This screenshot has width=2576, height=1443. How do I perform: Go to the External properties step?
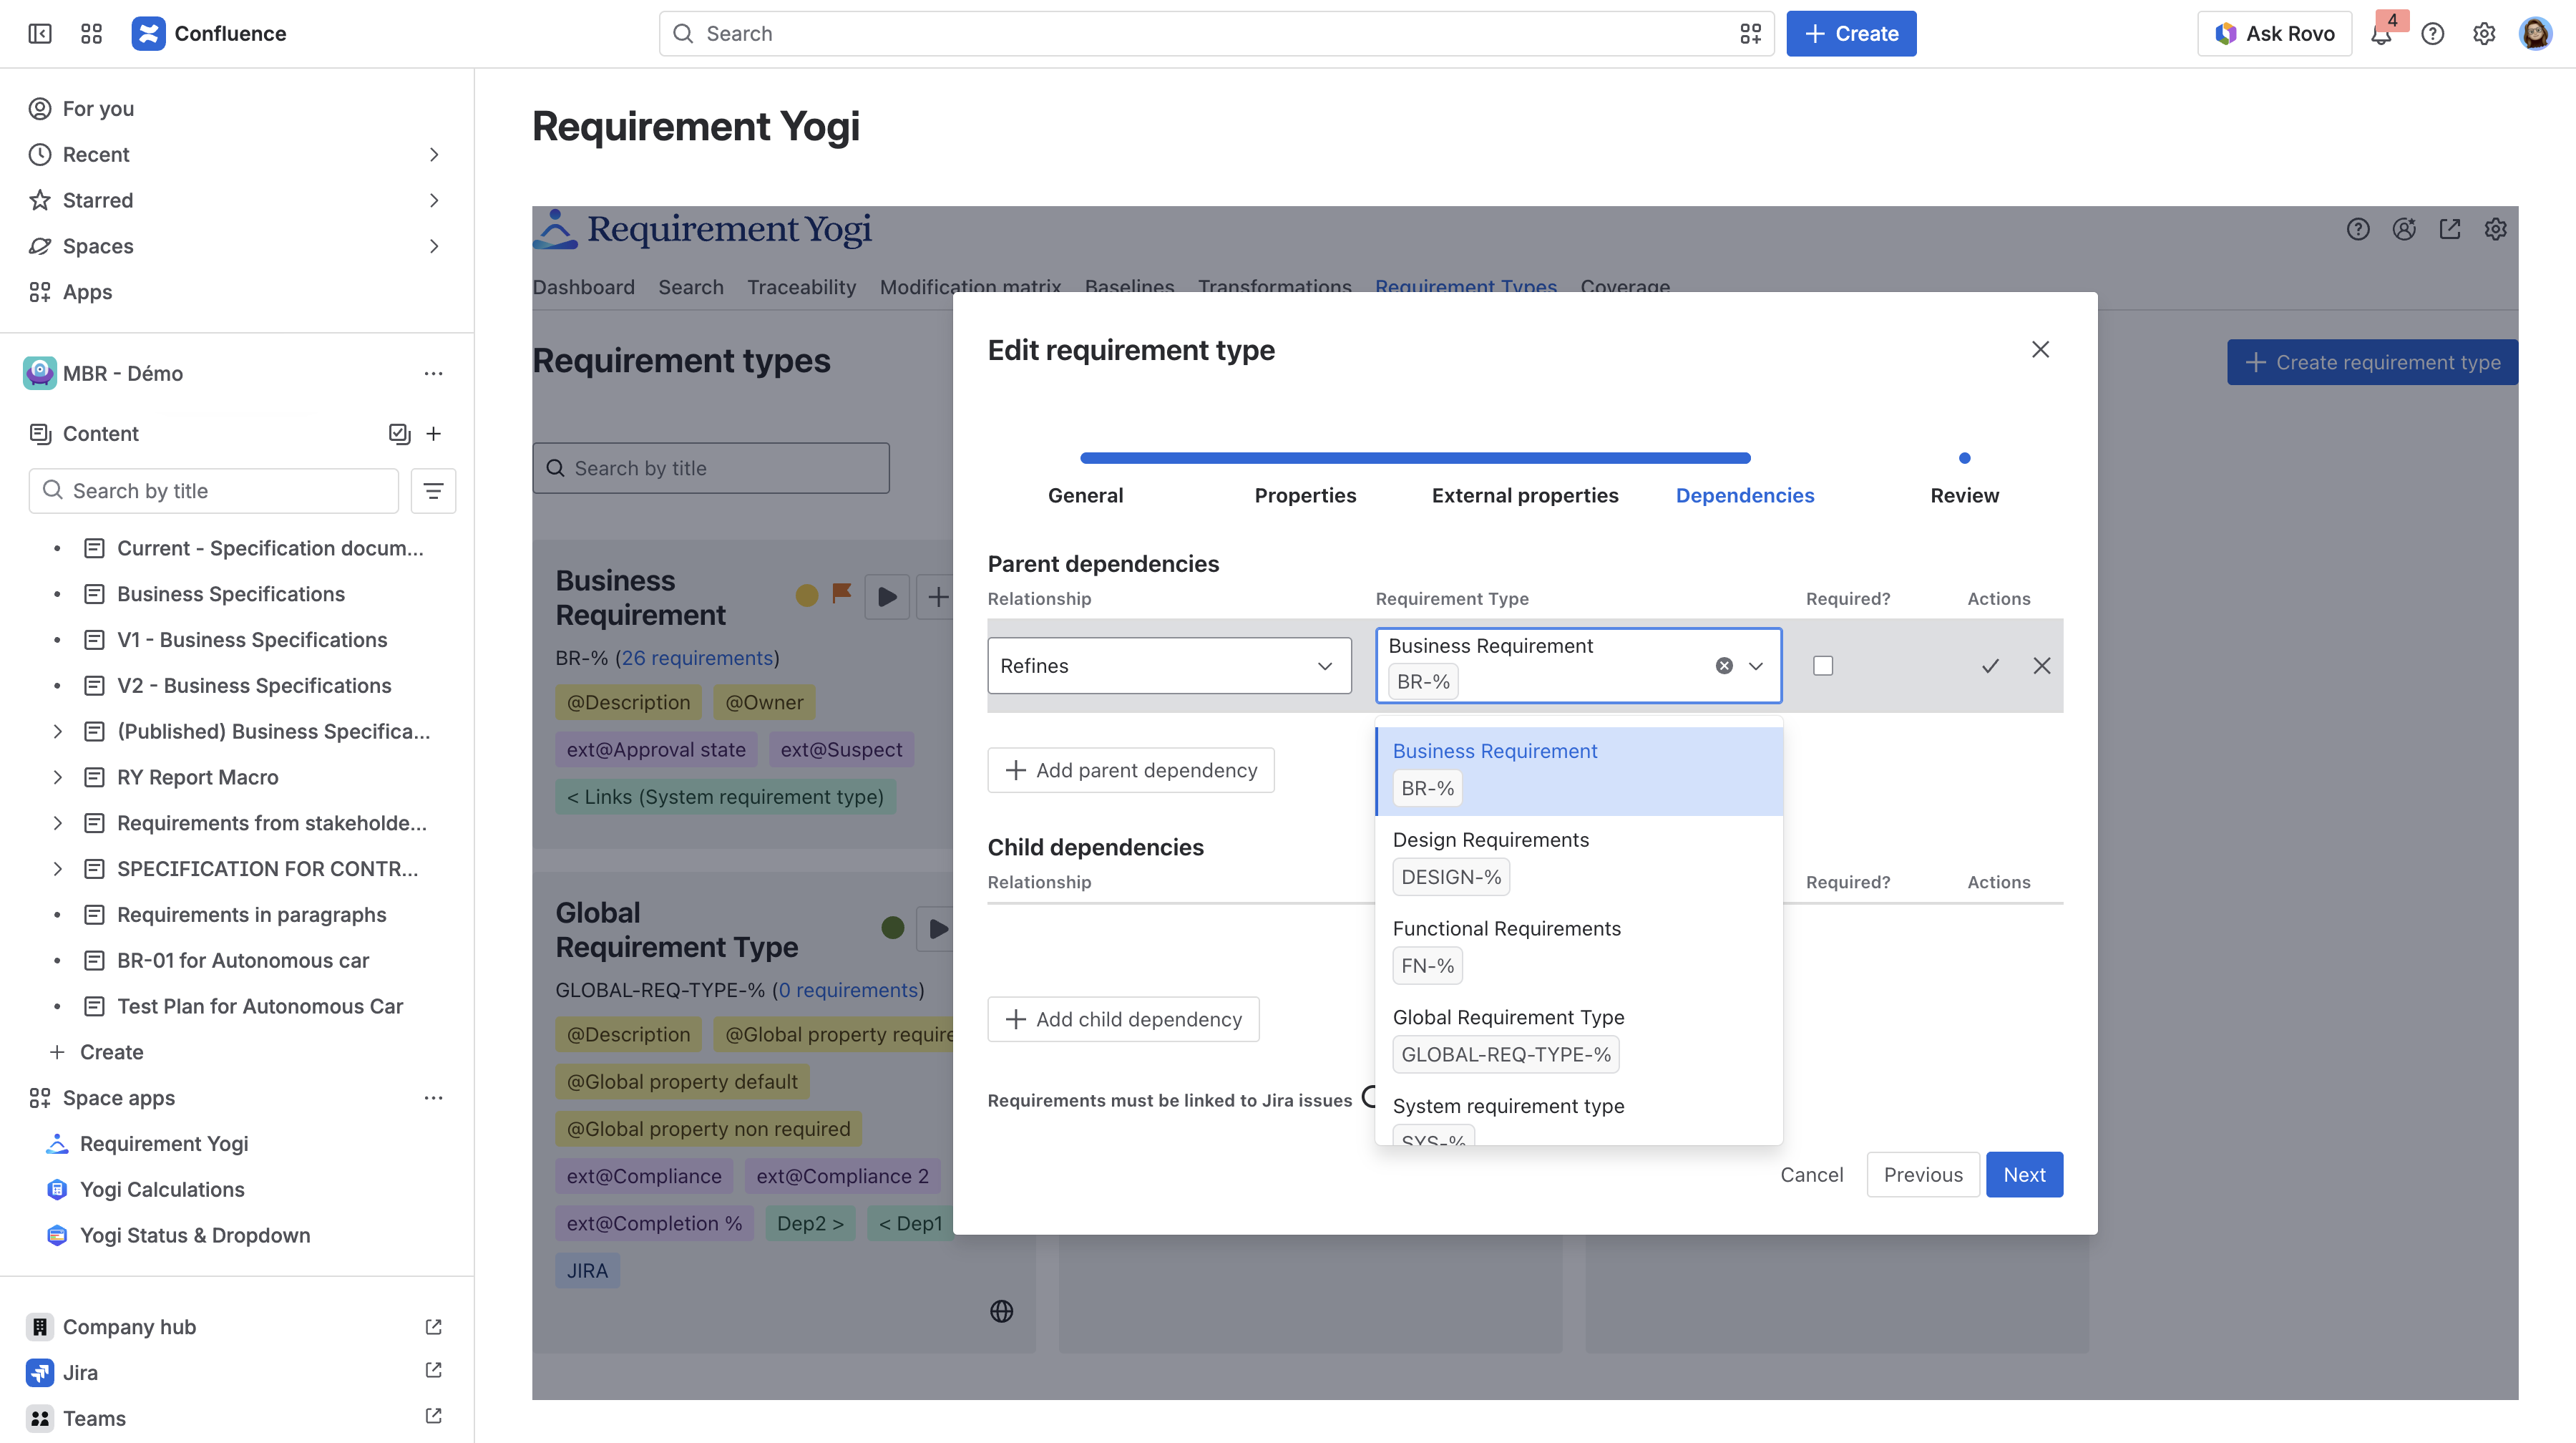(1524, 495)
